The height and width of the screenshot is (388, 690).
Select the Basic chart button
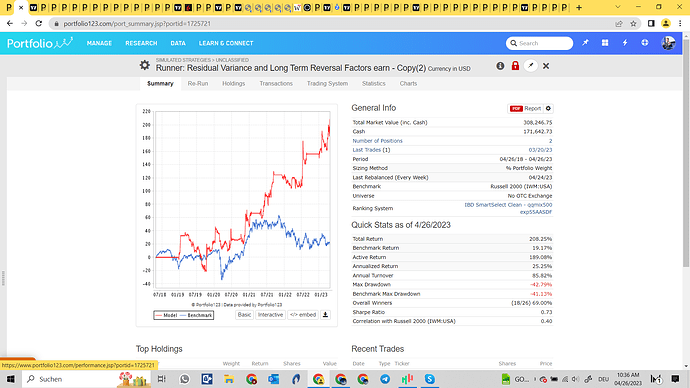coord(244,315)
